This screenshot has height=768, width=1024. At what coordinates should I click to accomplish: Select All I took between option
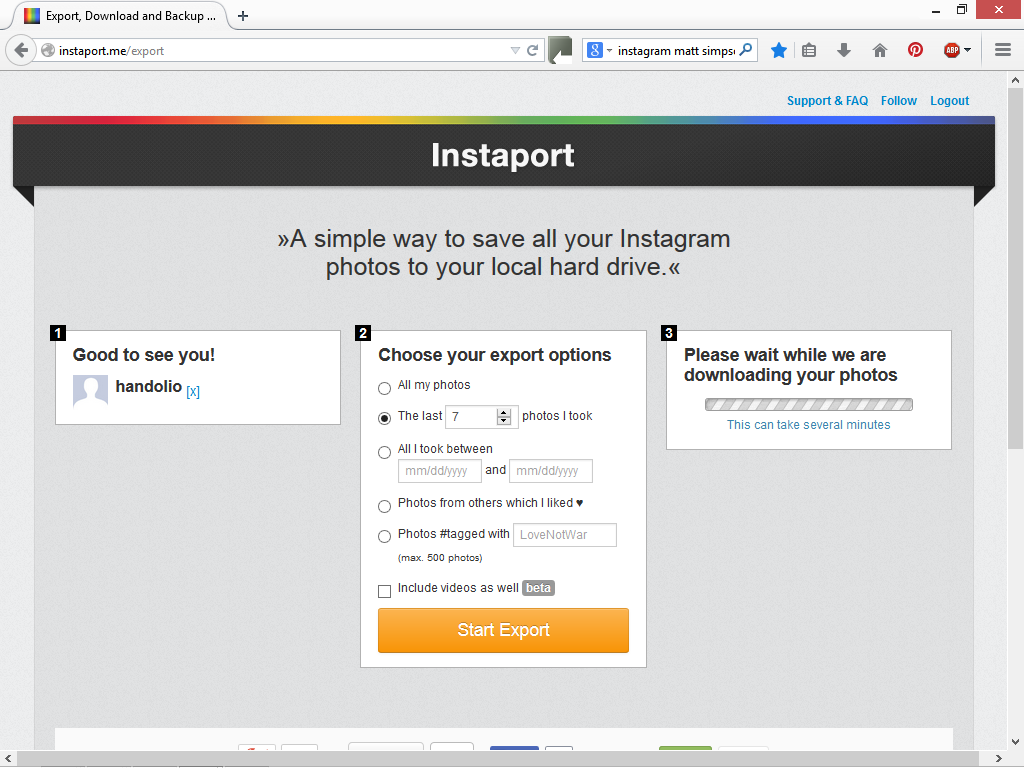pyautogui.click(x=385, y=452)
